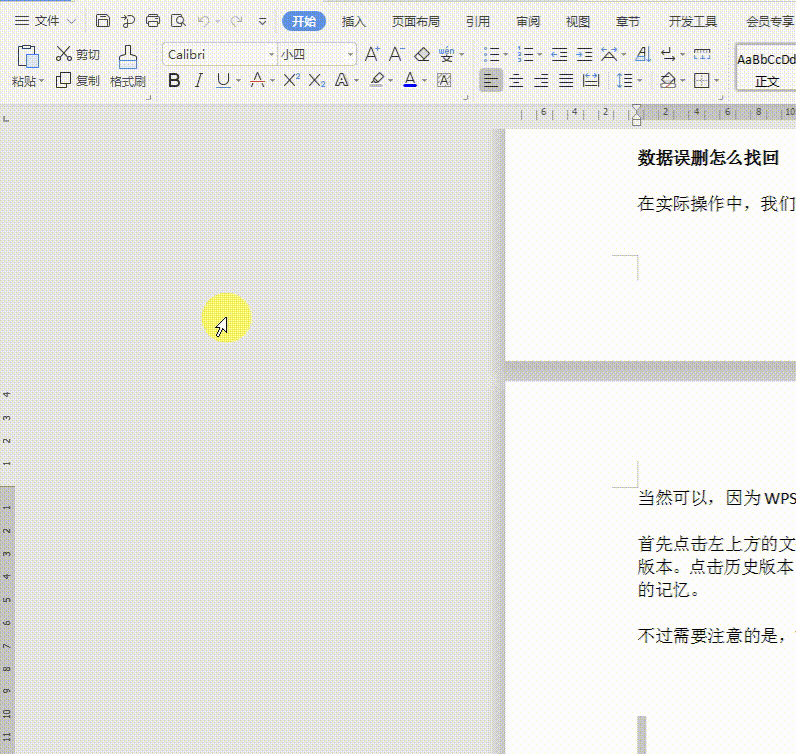The height and width of the screenshot is (754, 796).
Task: Switch to the 章节 tab
Action: [627, 21]
